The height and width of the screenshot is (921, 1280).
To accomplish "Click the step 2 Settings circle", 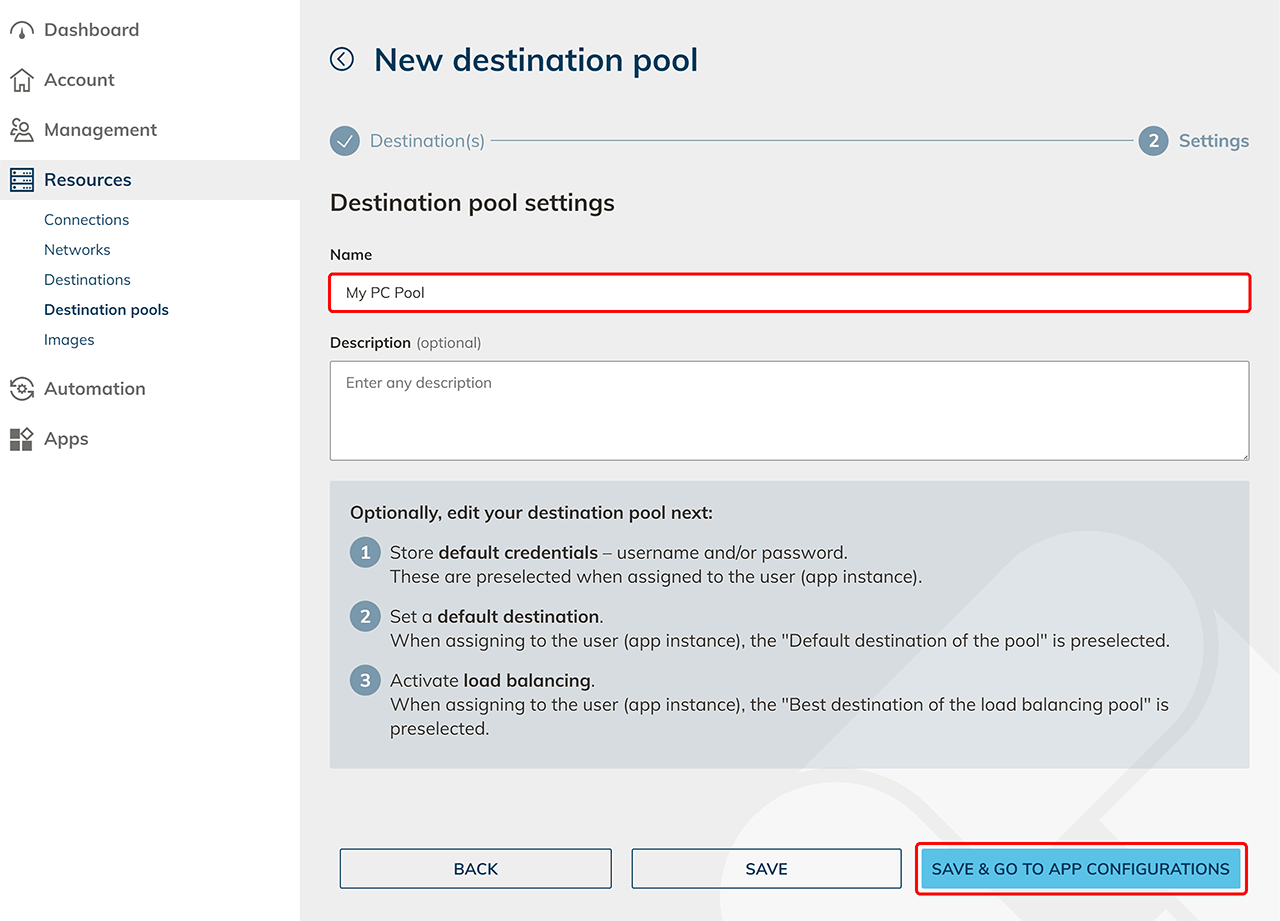I will click(x=1153, y=141).
